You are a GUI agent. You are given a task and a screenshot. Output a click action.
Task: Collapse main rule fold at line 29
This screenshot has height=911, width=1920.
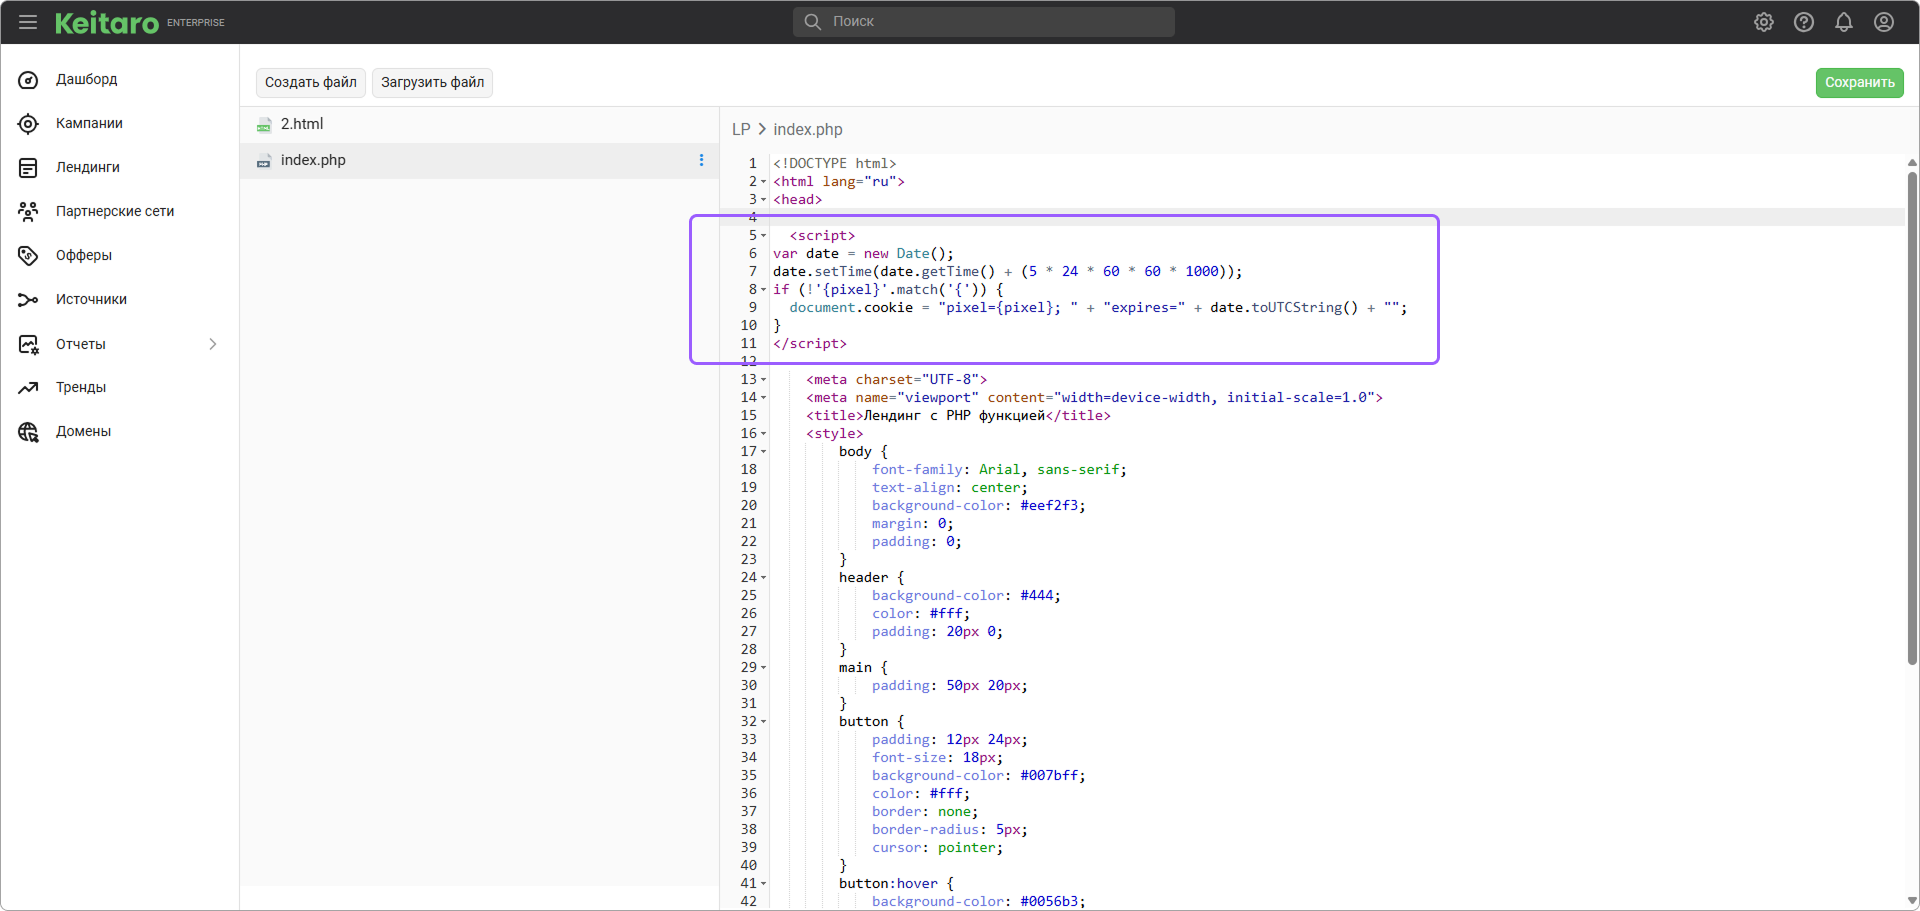[764, 668]
